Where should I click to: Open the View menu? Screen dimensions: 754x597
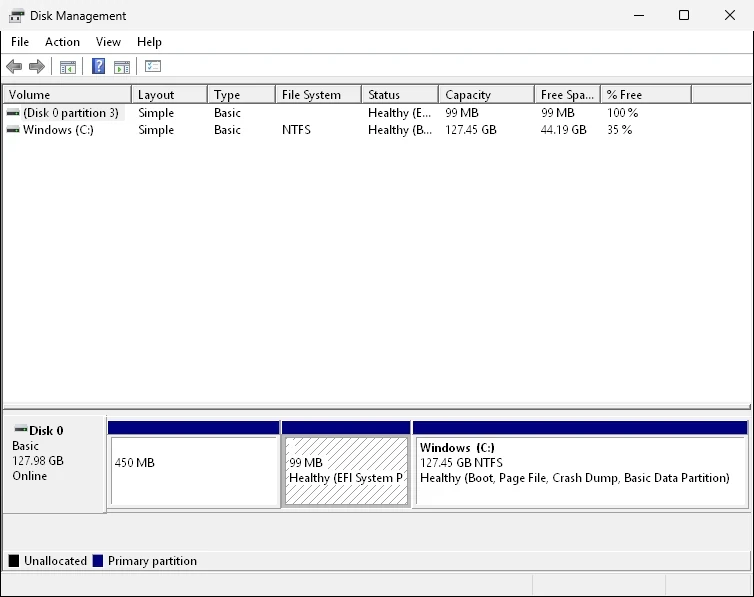coord(108,42)
